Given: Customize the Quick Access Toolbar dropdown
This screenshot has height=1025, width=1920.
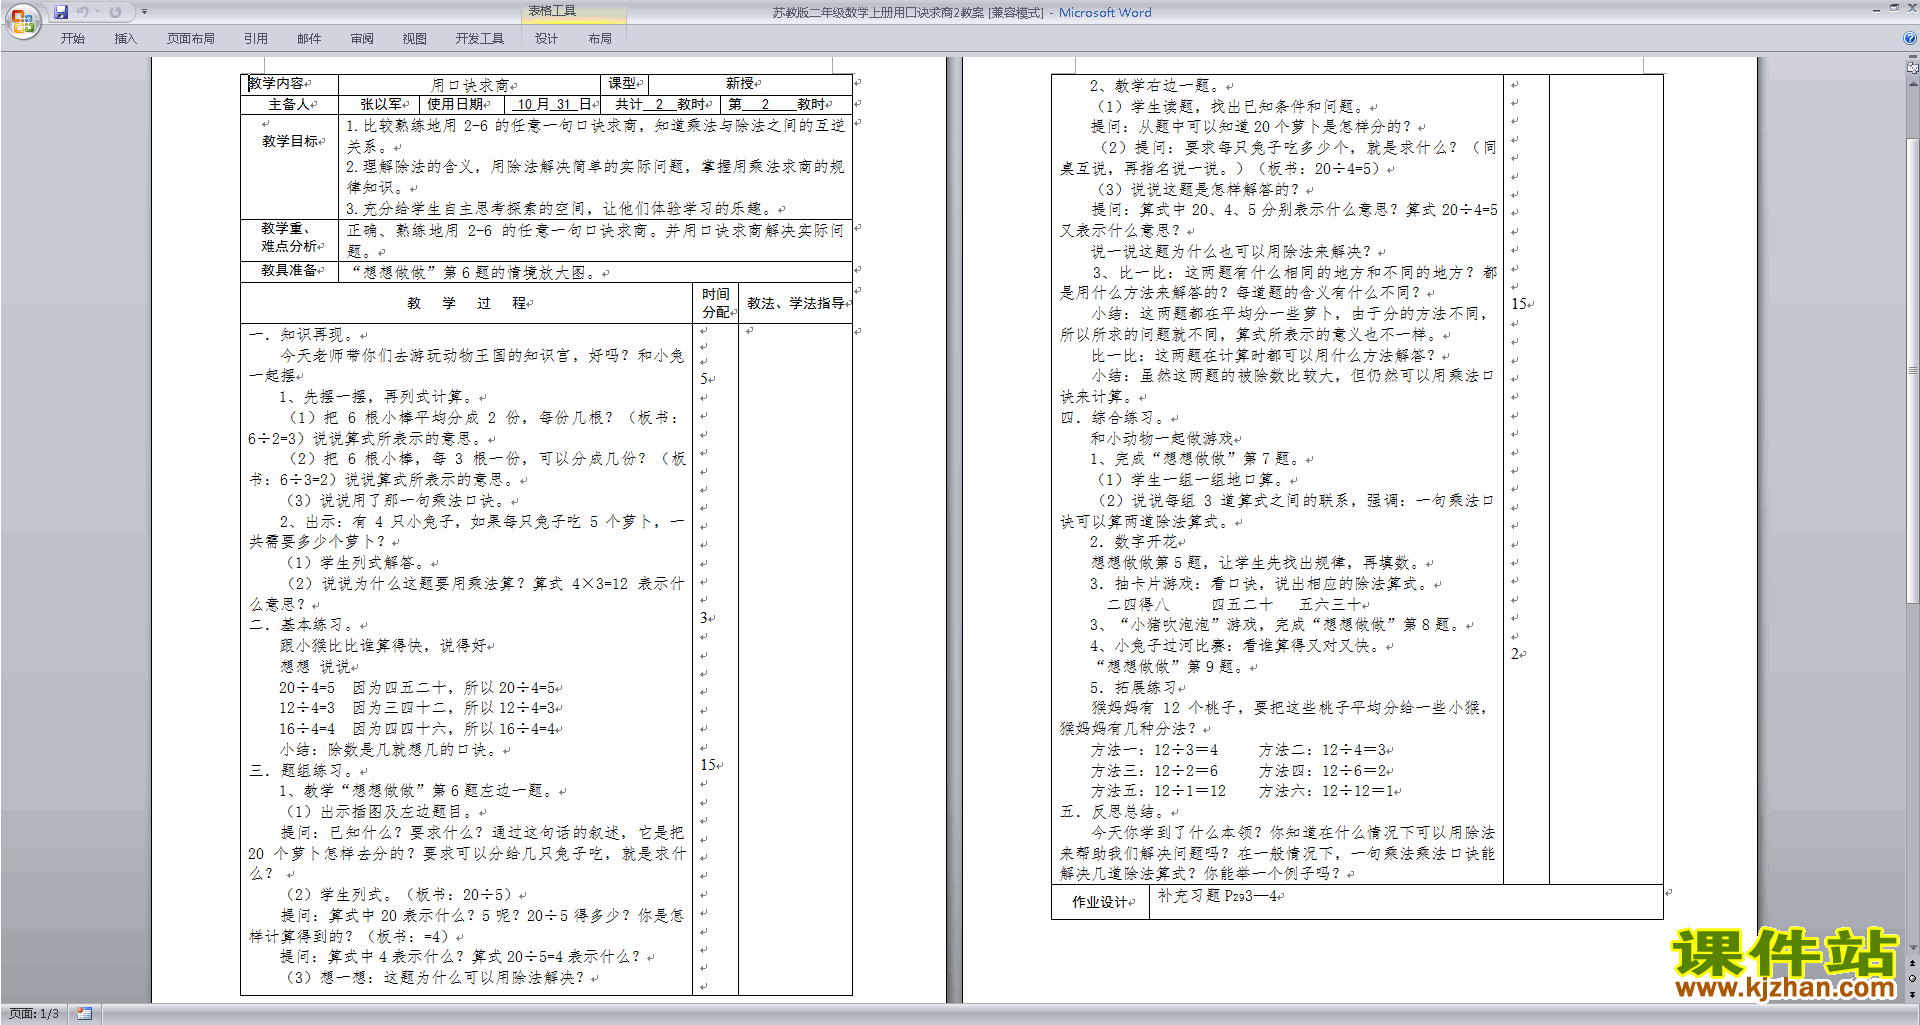Looking at the screenshot, I should [x=144, y=12].
